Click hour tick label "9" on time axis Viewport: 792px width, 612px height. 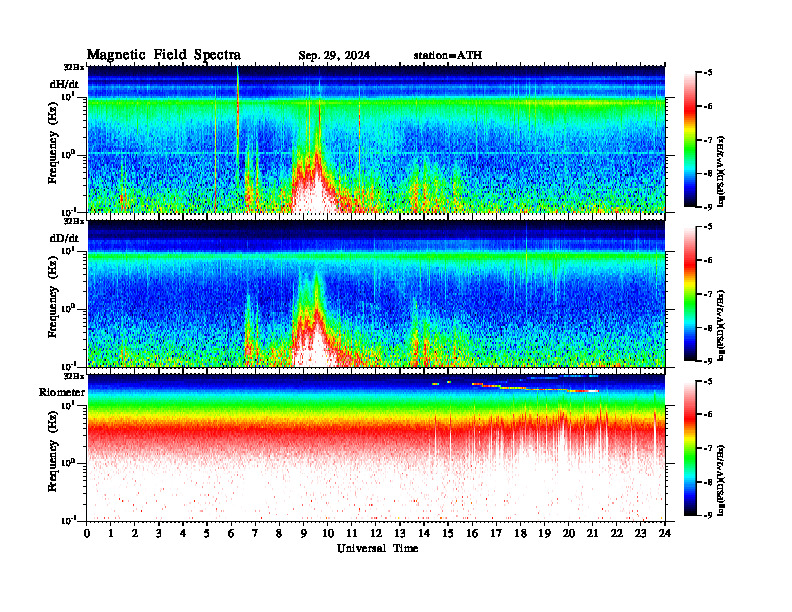[x=304, y=533]
